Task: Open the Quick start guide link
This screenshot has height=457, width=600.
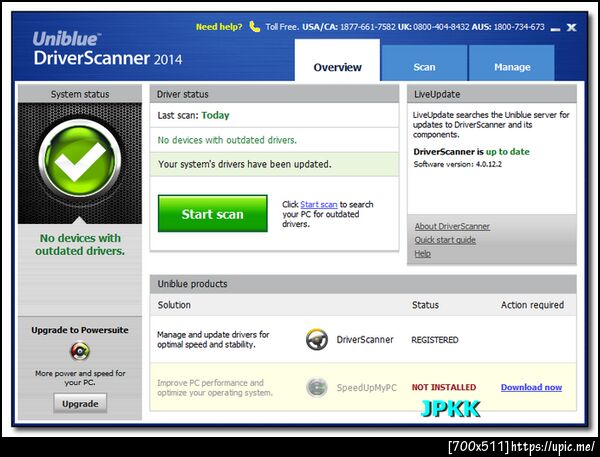Action: pos(445,240)
